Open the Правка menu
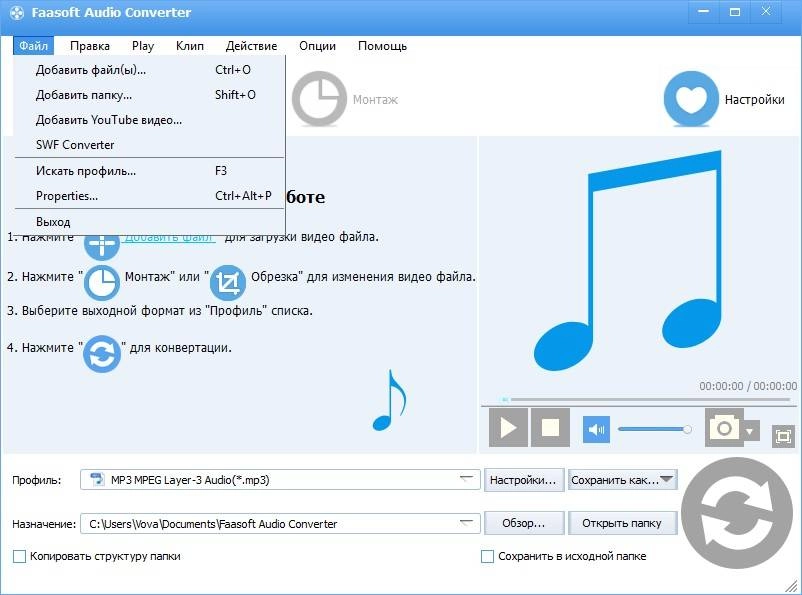Screen dimensions: 802x595 (90, 46)
